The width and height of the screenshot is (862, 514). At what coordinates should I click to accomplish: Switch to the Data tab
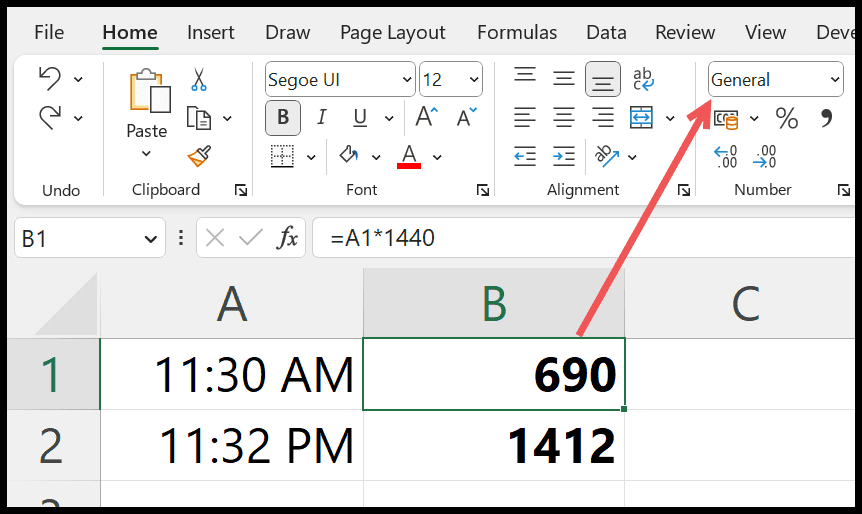pos(606,32)
